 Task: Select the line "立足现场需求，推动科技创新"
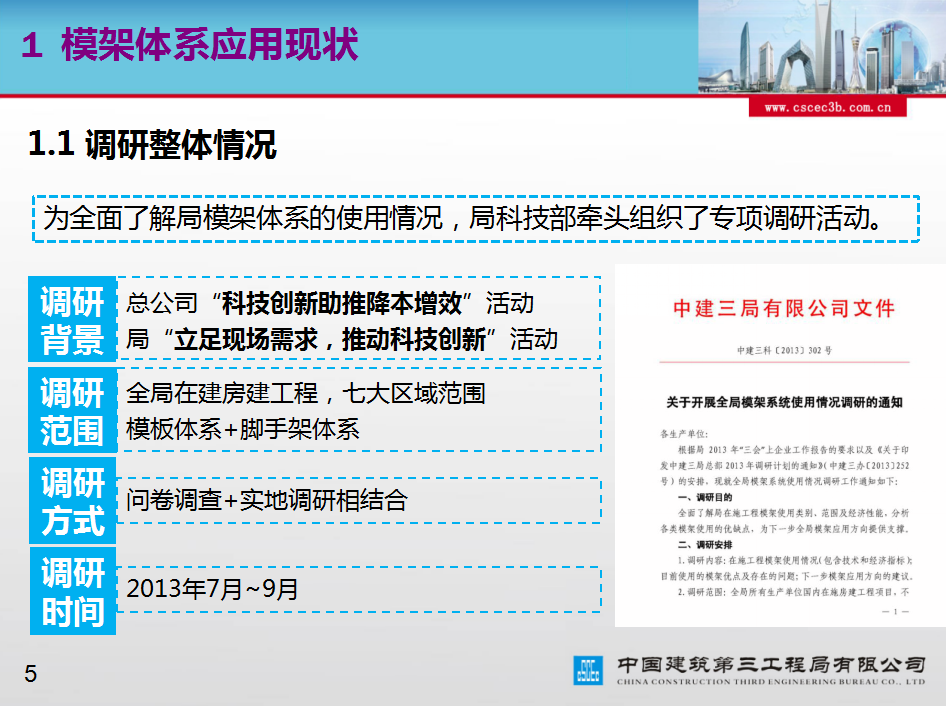click(330, 340)
